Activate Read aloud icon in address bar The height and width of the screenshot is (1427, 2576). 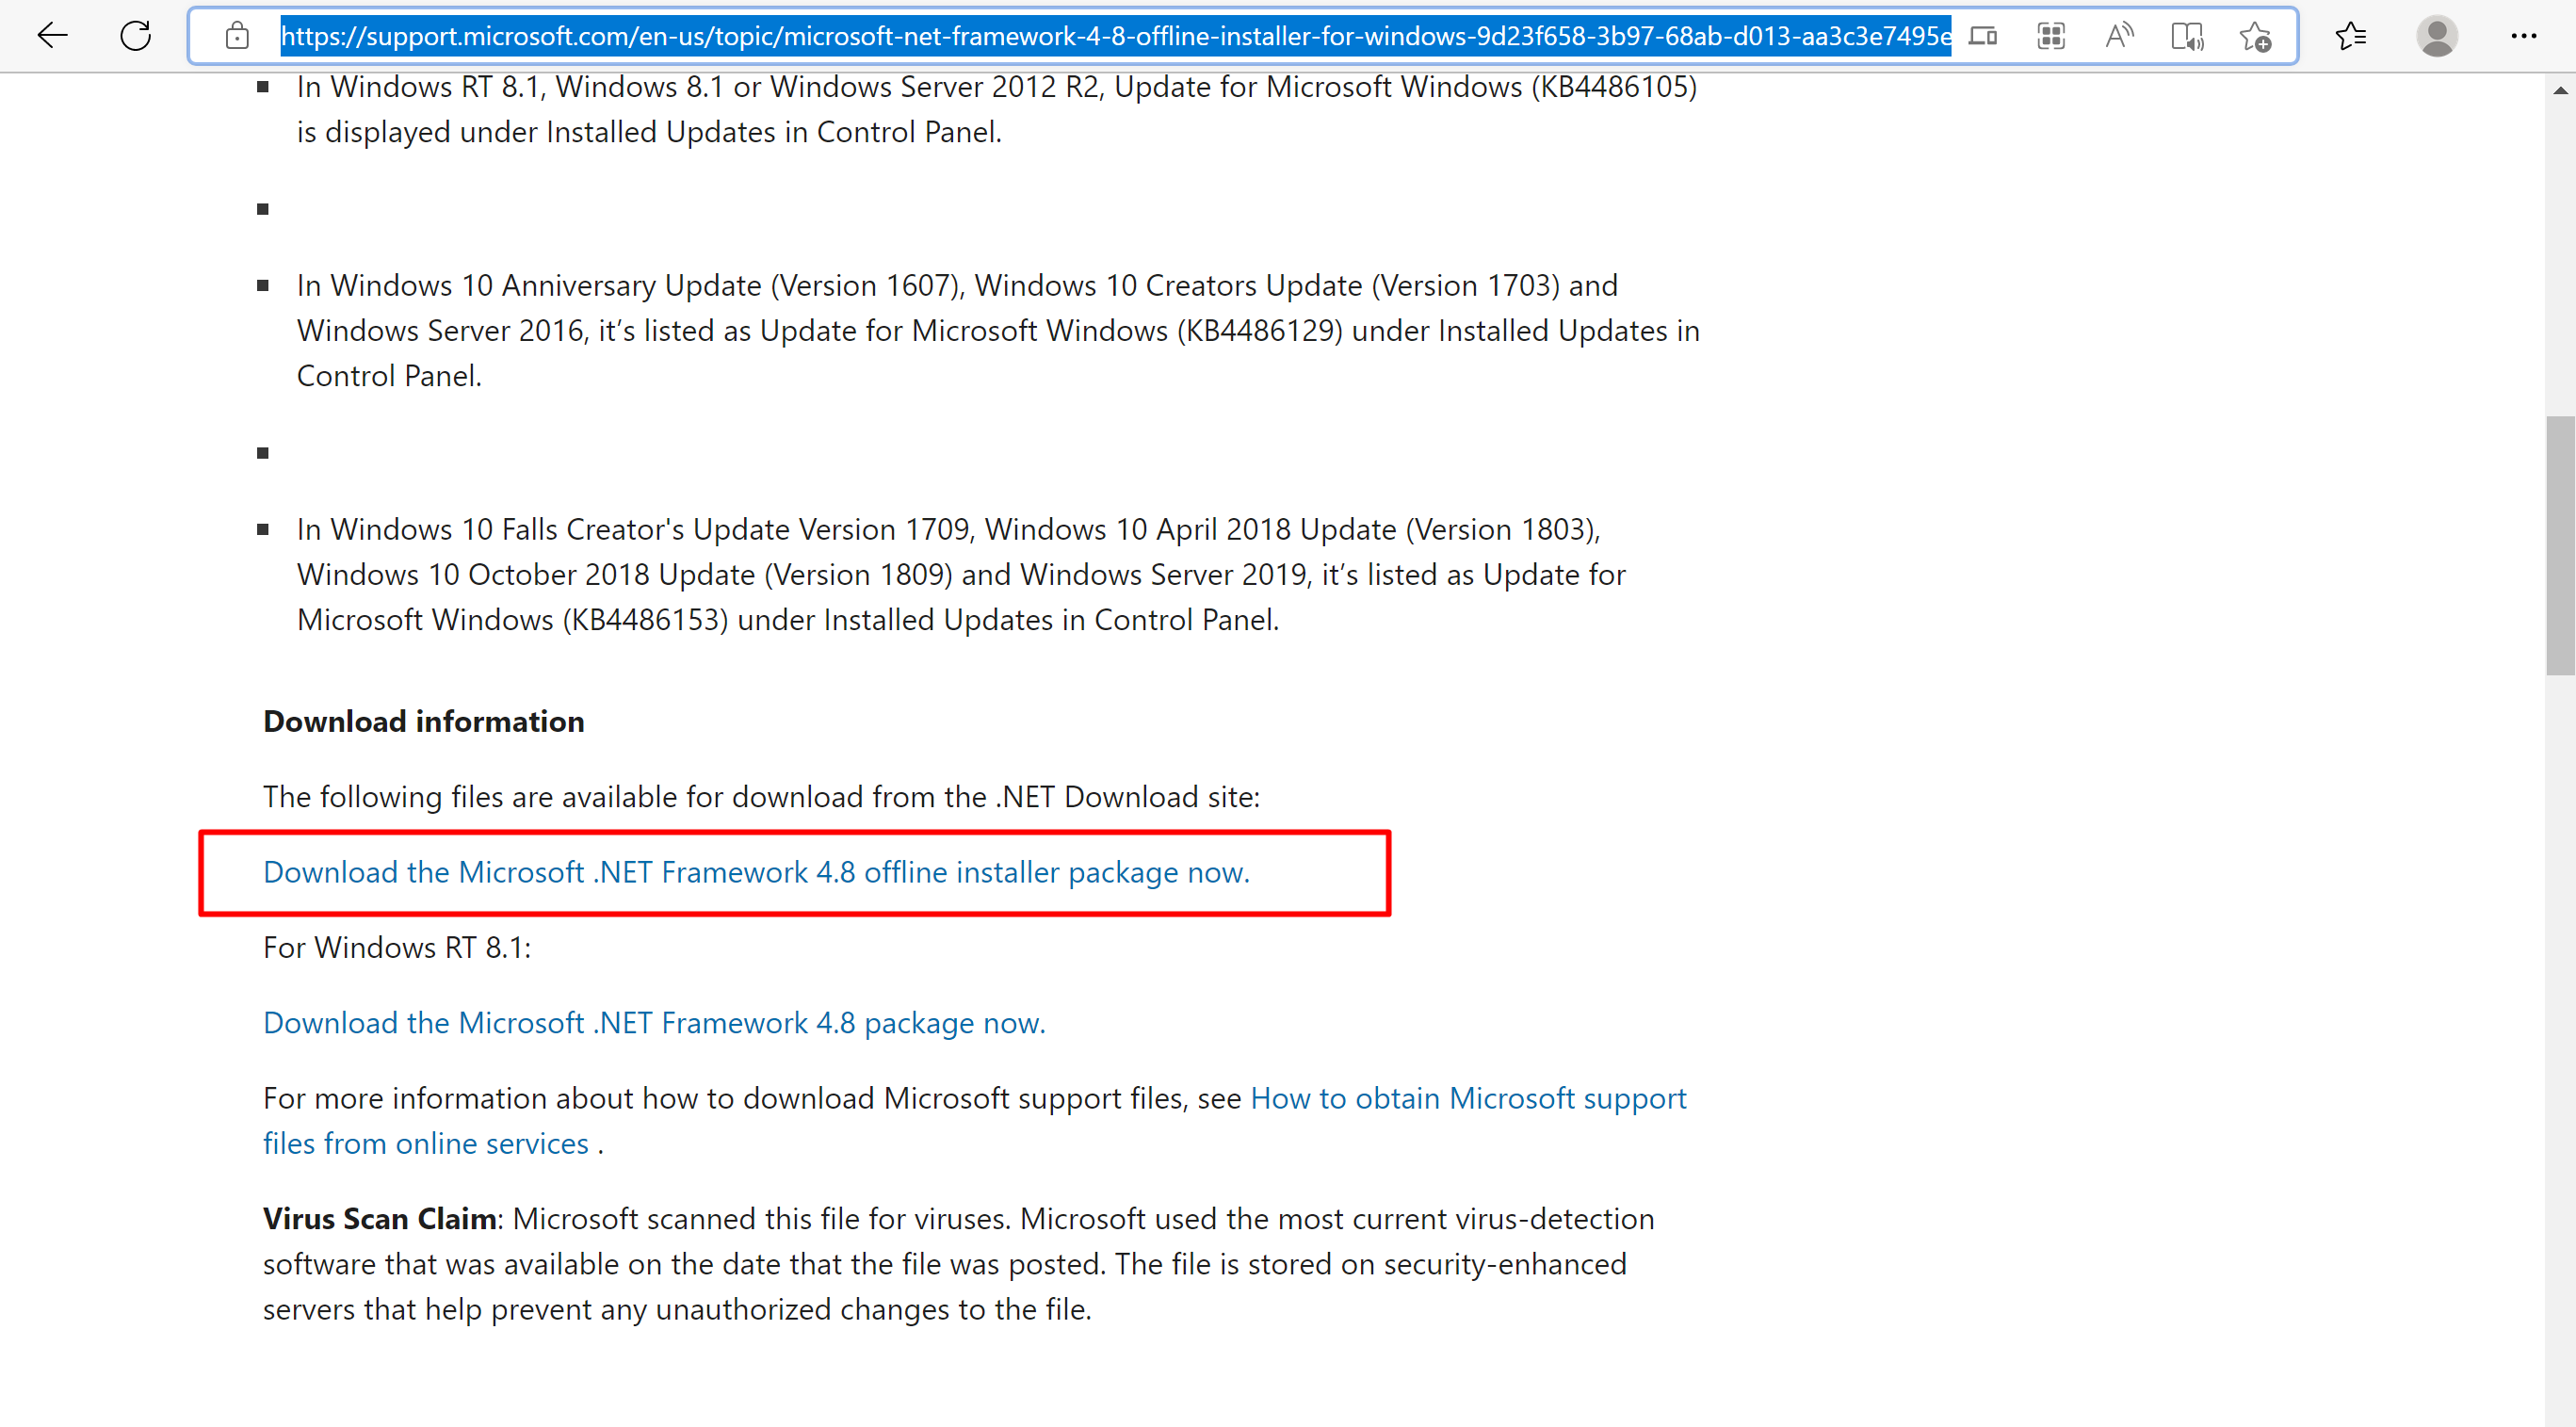(2119, 36)
